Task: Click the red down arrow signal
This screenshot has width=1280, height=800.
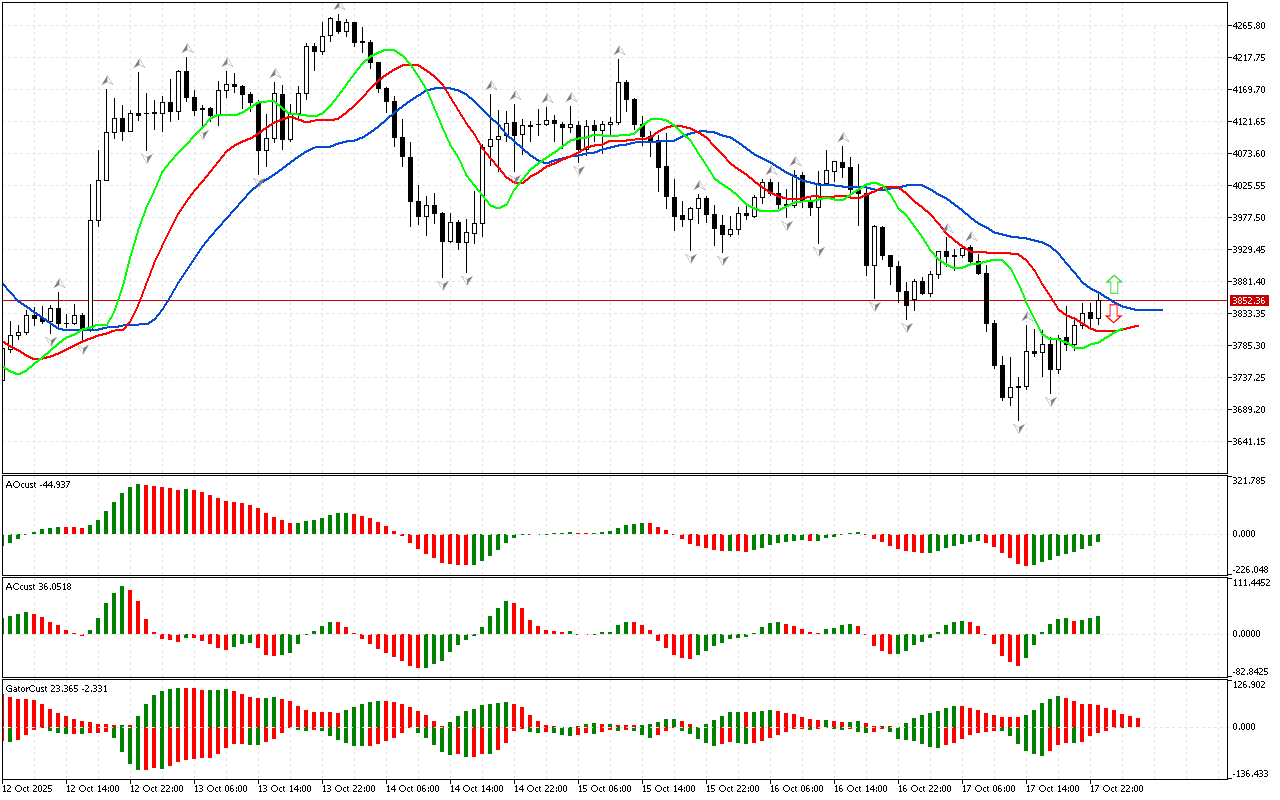Action: [x=1114, y=313]
